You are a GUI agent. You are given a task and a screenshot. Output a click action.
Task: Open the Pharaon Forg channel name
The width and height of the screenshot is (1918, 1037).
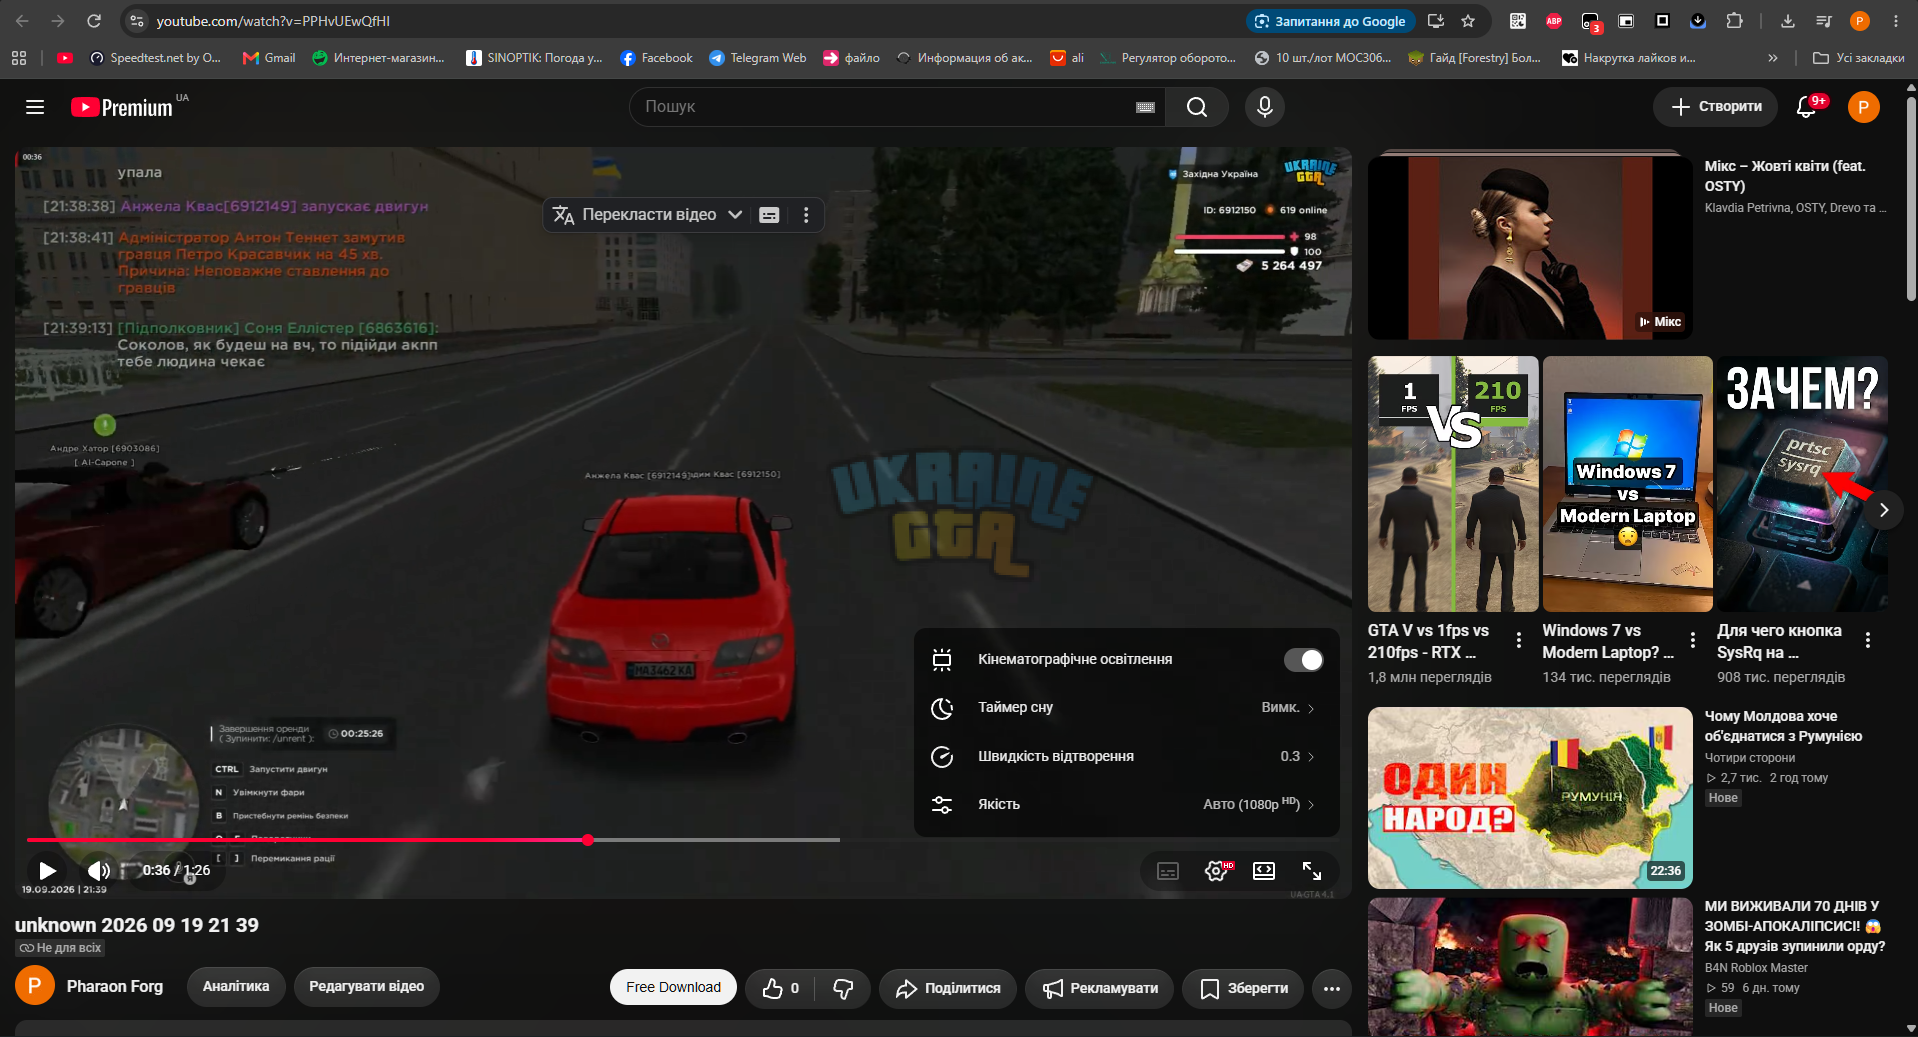tap(115, 987)
